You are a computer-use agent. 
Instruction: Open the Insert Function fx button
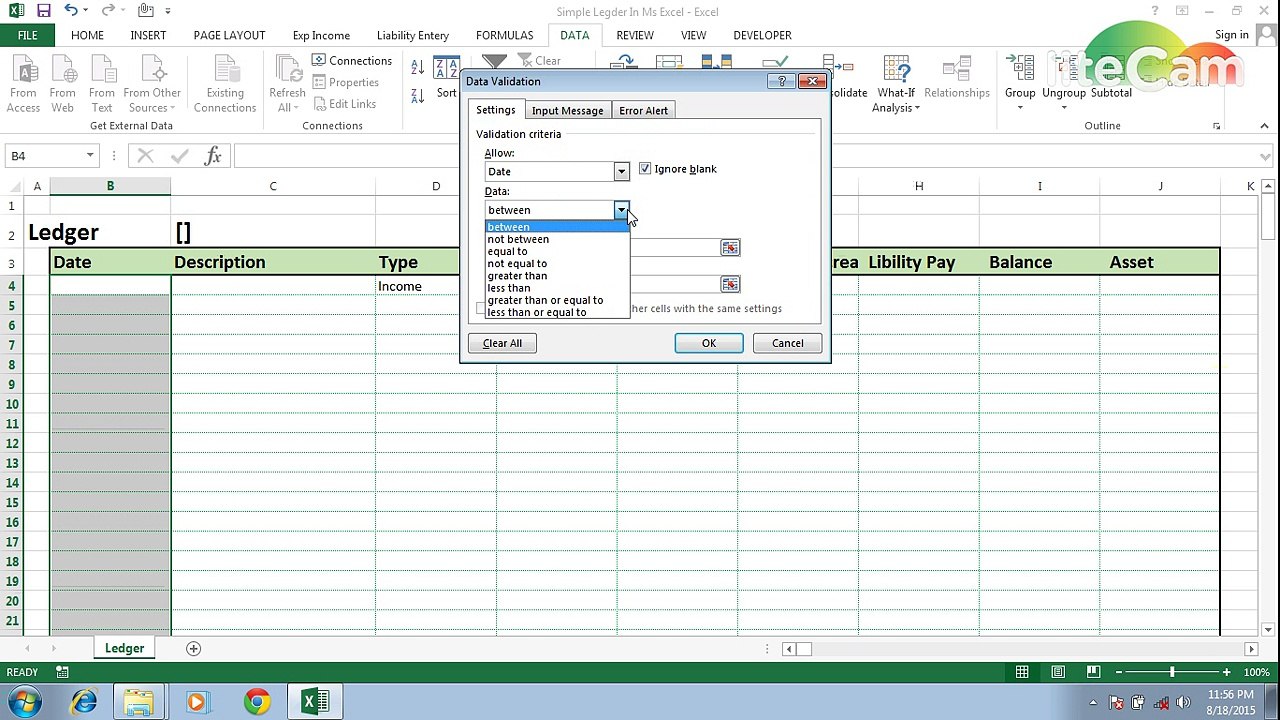(x=213, y=156)
